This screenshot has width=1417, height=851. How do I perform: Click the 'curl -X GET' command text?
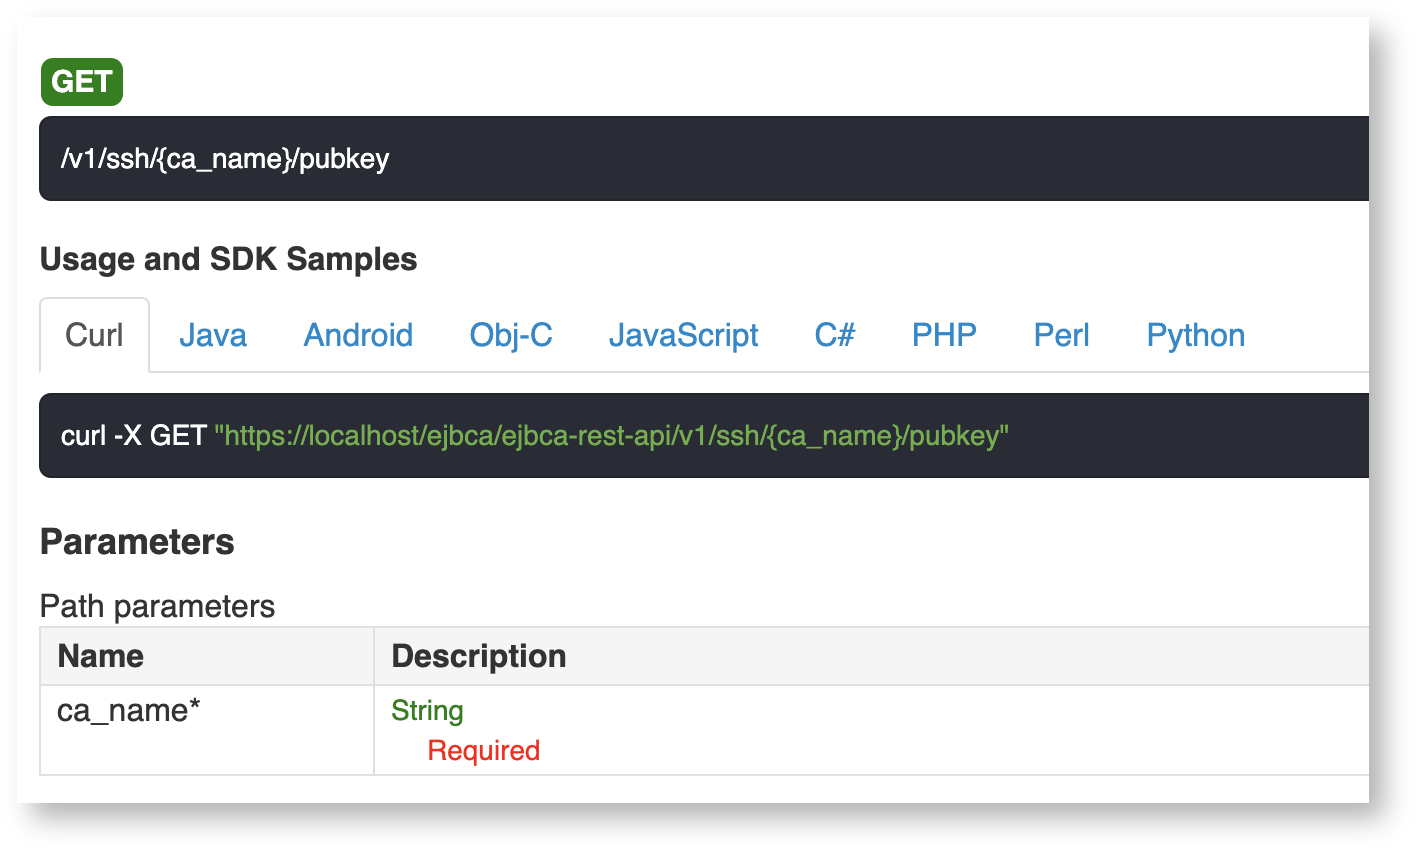click(133, 436)
